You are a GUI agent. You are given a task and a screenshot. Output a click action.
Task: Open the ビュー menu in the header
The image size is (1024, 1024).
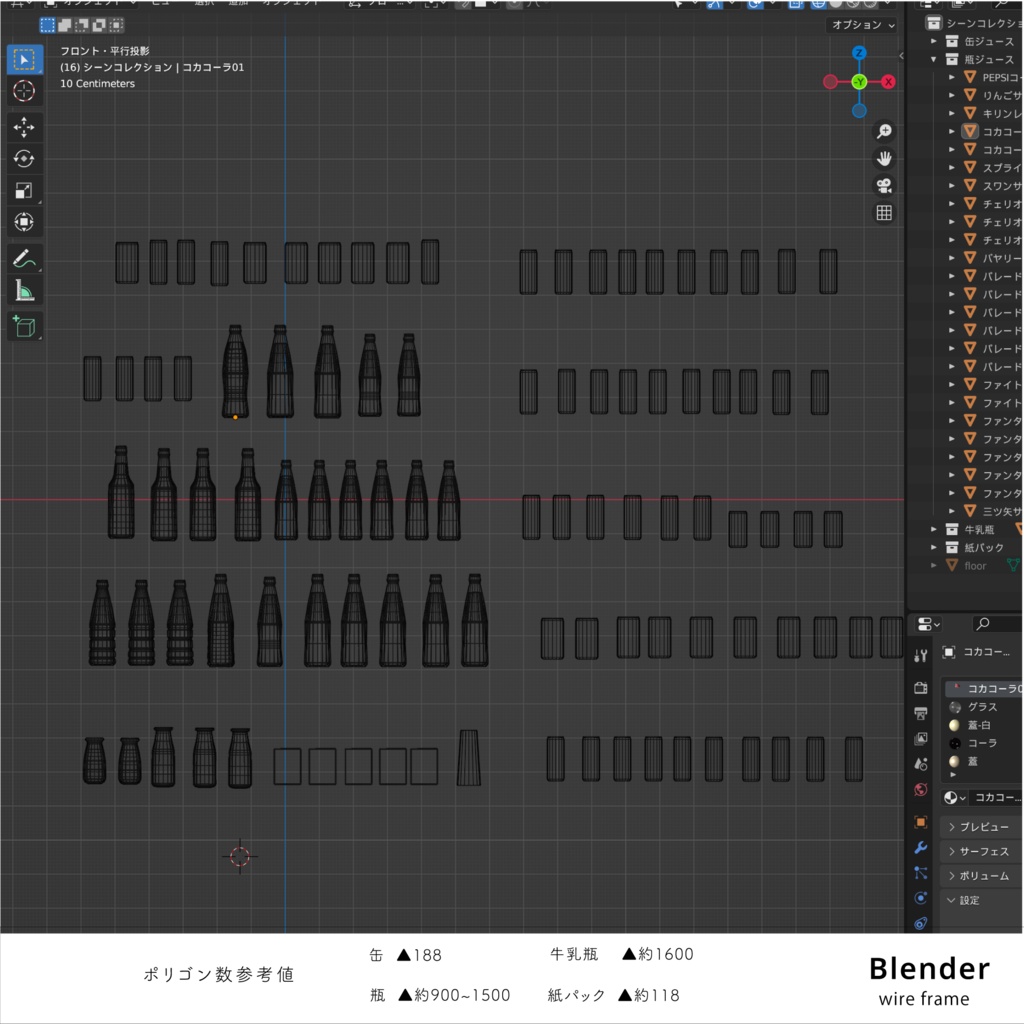(160, 3)
